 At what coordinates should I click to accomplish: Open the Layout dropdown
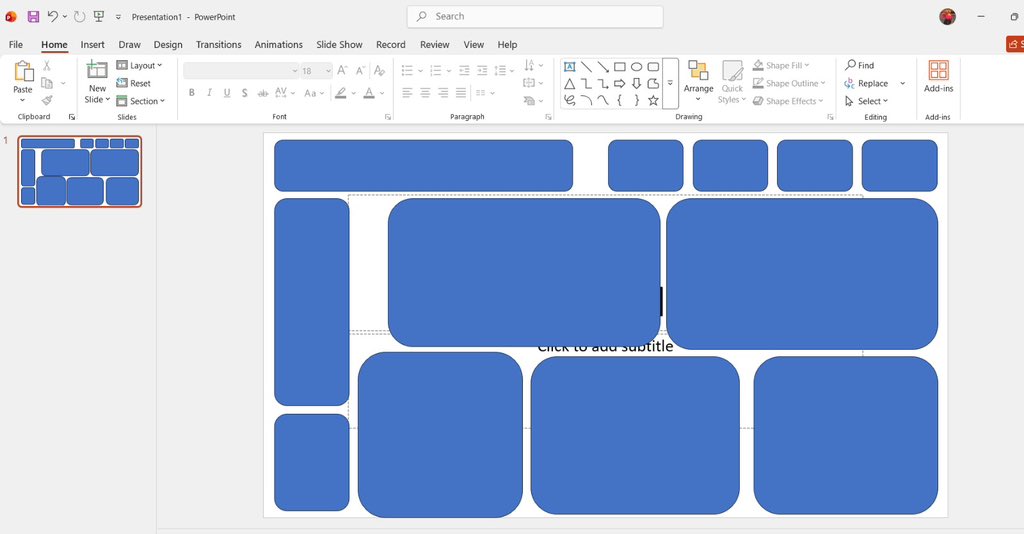(x=139, y=65)
